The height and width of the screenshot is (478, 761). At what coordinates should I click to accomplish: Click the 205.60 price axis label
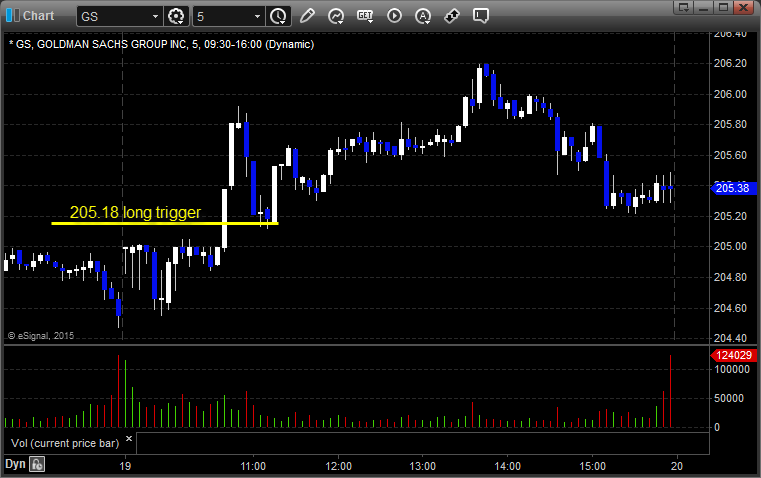(x=730, y=155)
